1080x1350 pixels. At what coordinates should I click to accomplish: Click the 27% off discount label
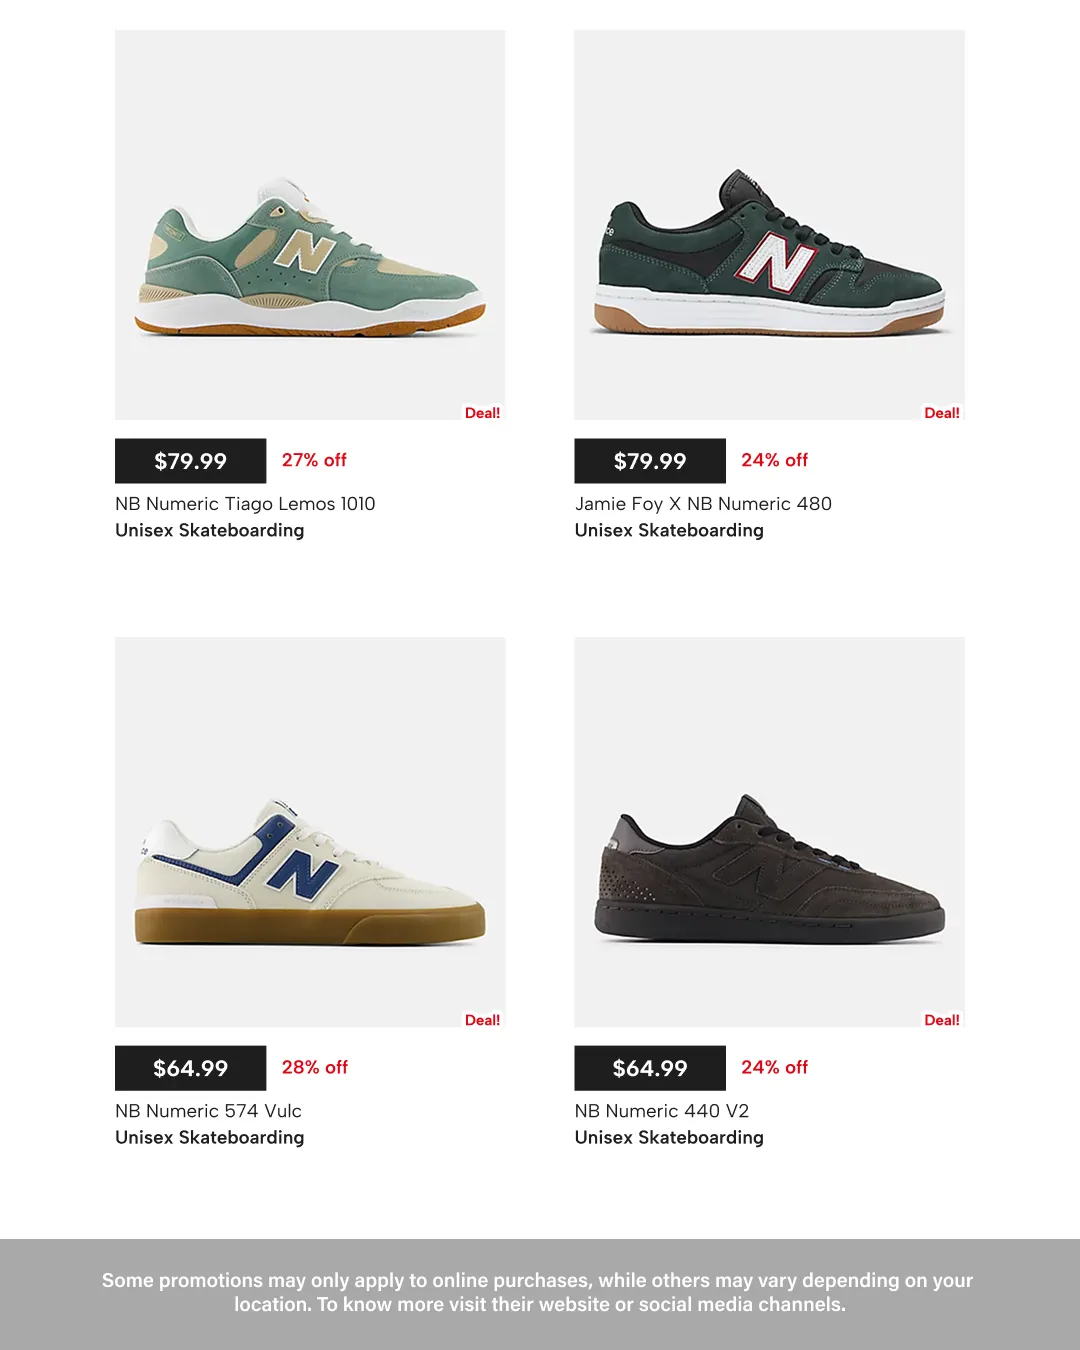[x=314, y=460]
